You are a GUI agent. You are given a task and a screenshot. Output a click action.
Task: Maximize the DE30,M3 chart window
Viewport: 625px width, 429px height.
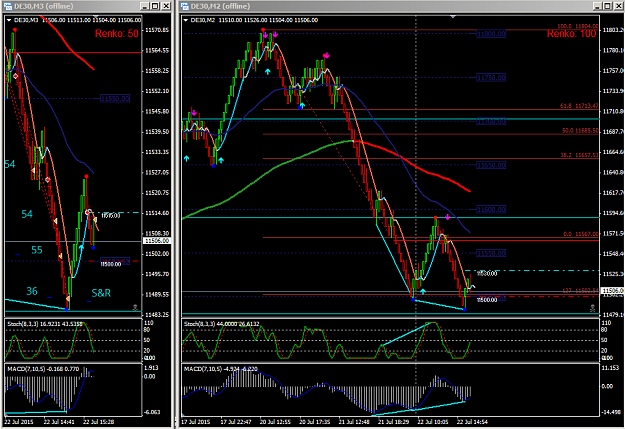click(x=155, y=6)
